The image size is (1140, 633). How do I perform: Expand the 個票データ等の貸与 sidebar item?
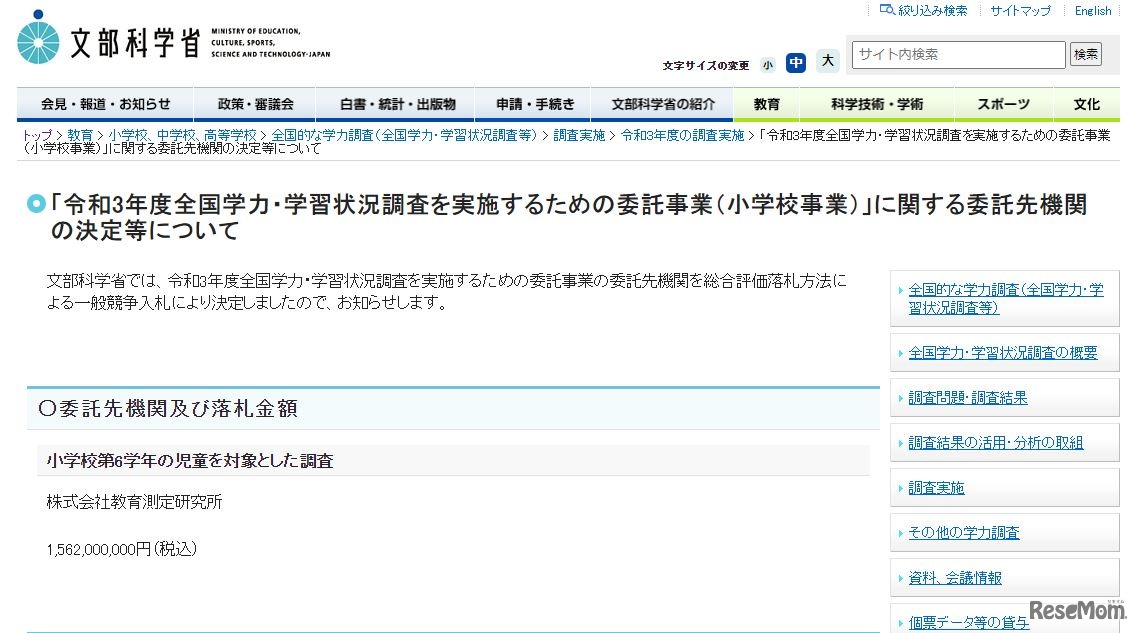click(x=968, y=621)
